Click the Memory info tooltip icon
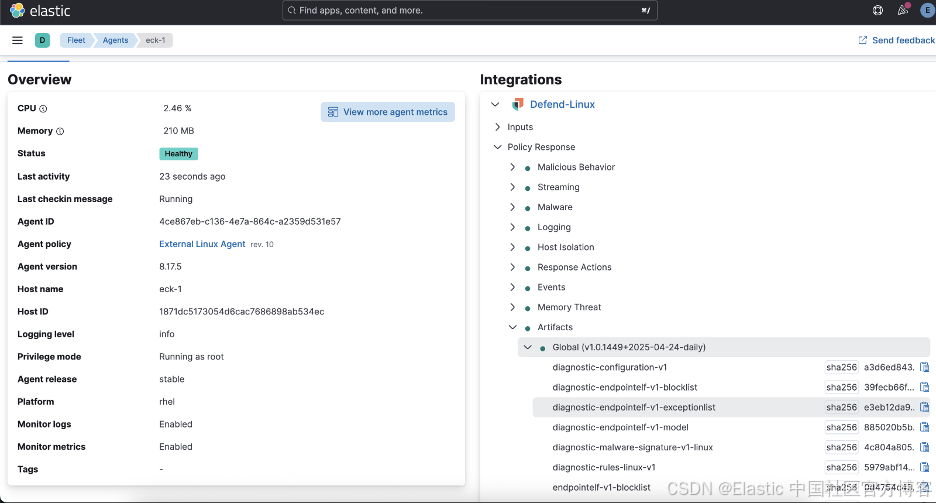Image resolution: width=936 pixels, height=504 pixels. click(x=60, y=131)
